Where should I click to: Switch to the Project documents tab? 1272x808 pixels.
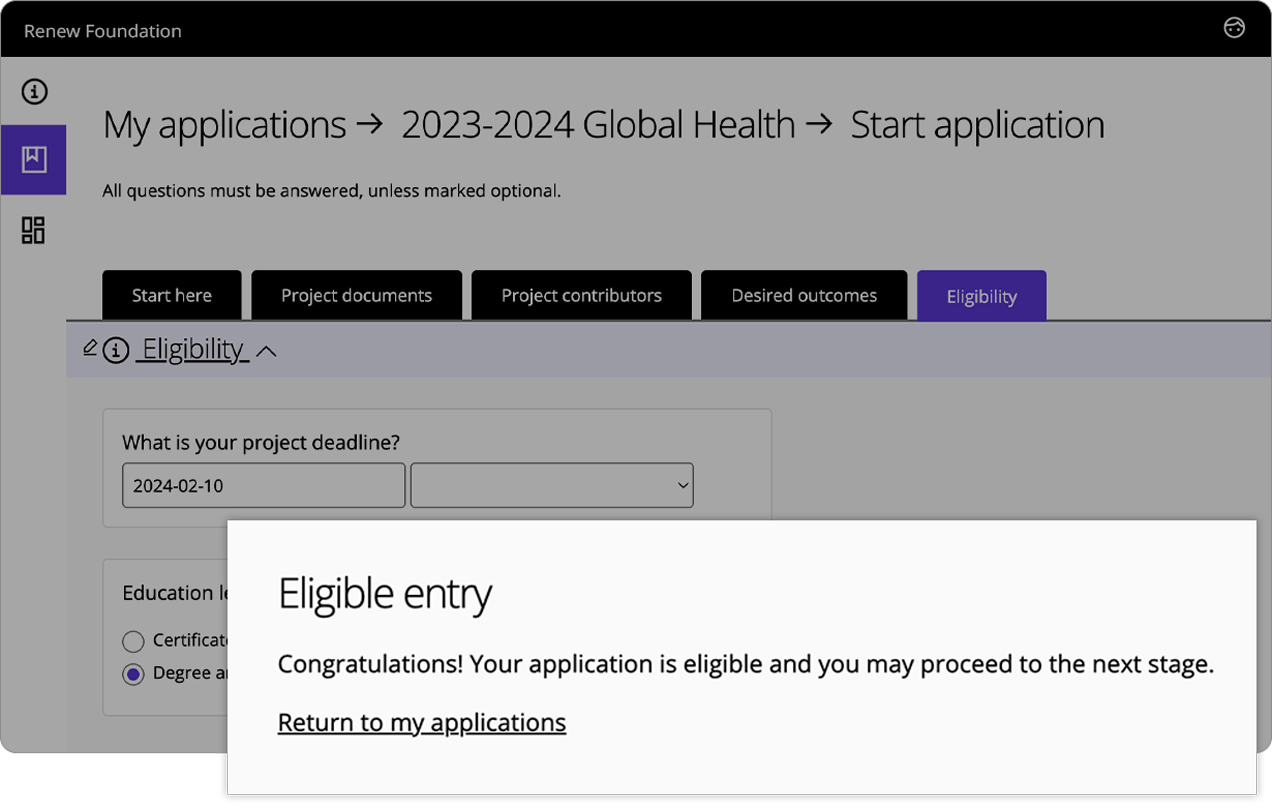(x=356, y=295)
